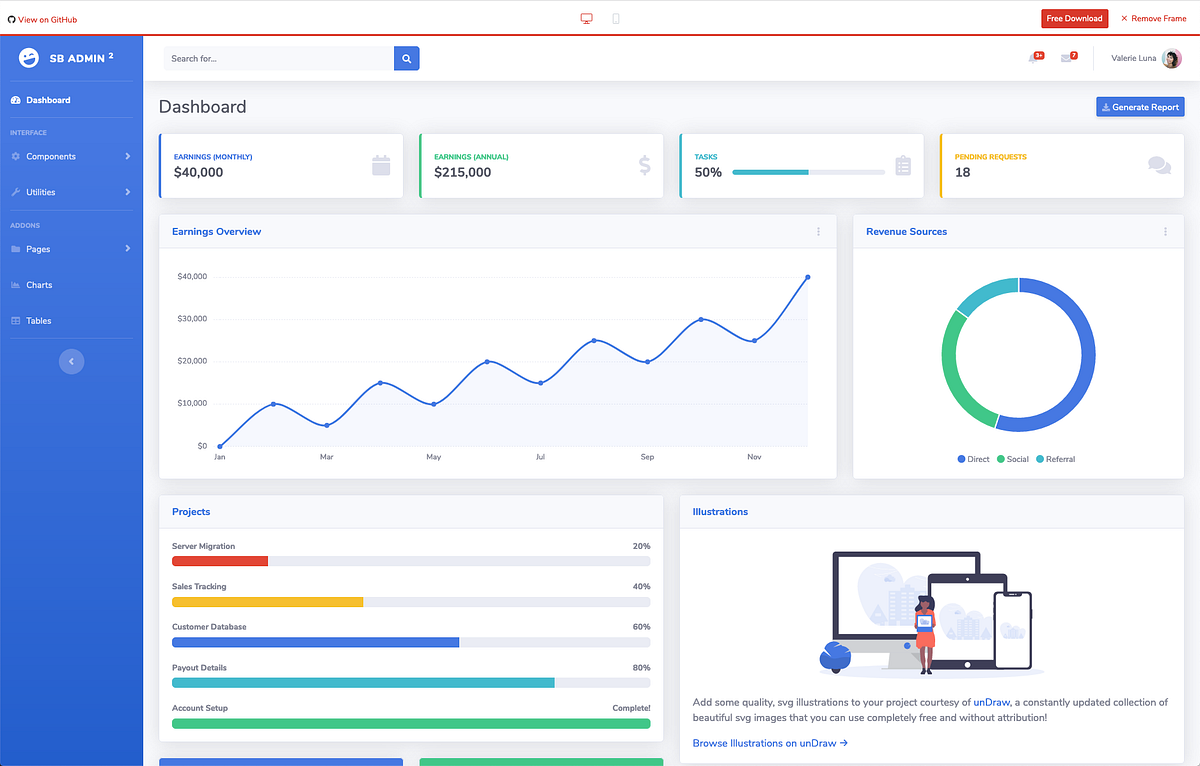Open the Browse Illustrations on unDraw link
This screenshot has width=1200, height=766.
click(x=770, y=743)
